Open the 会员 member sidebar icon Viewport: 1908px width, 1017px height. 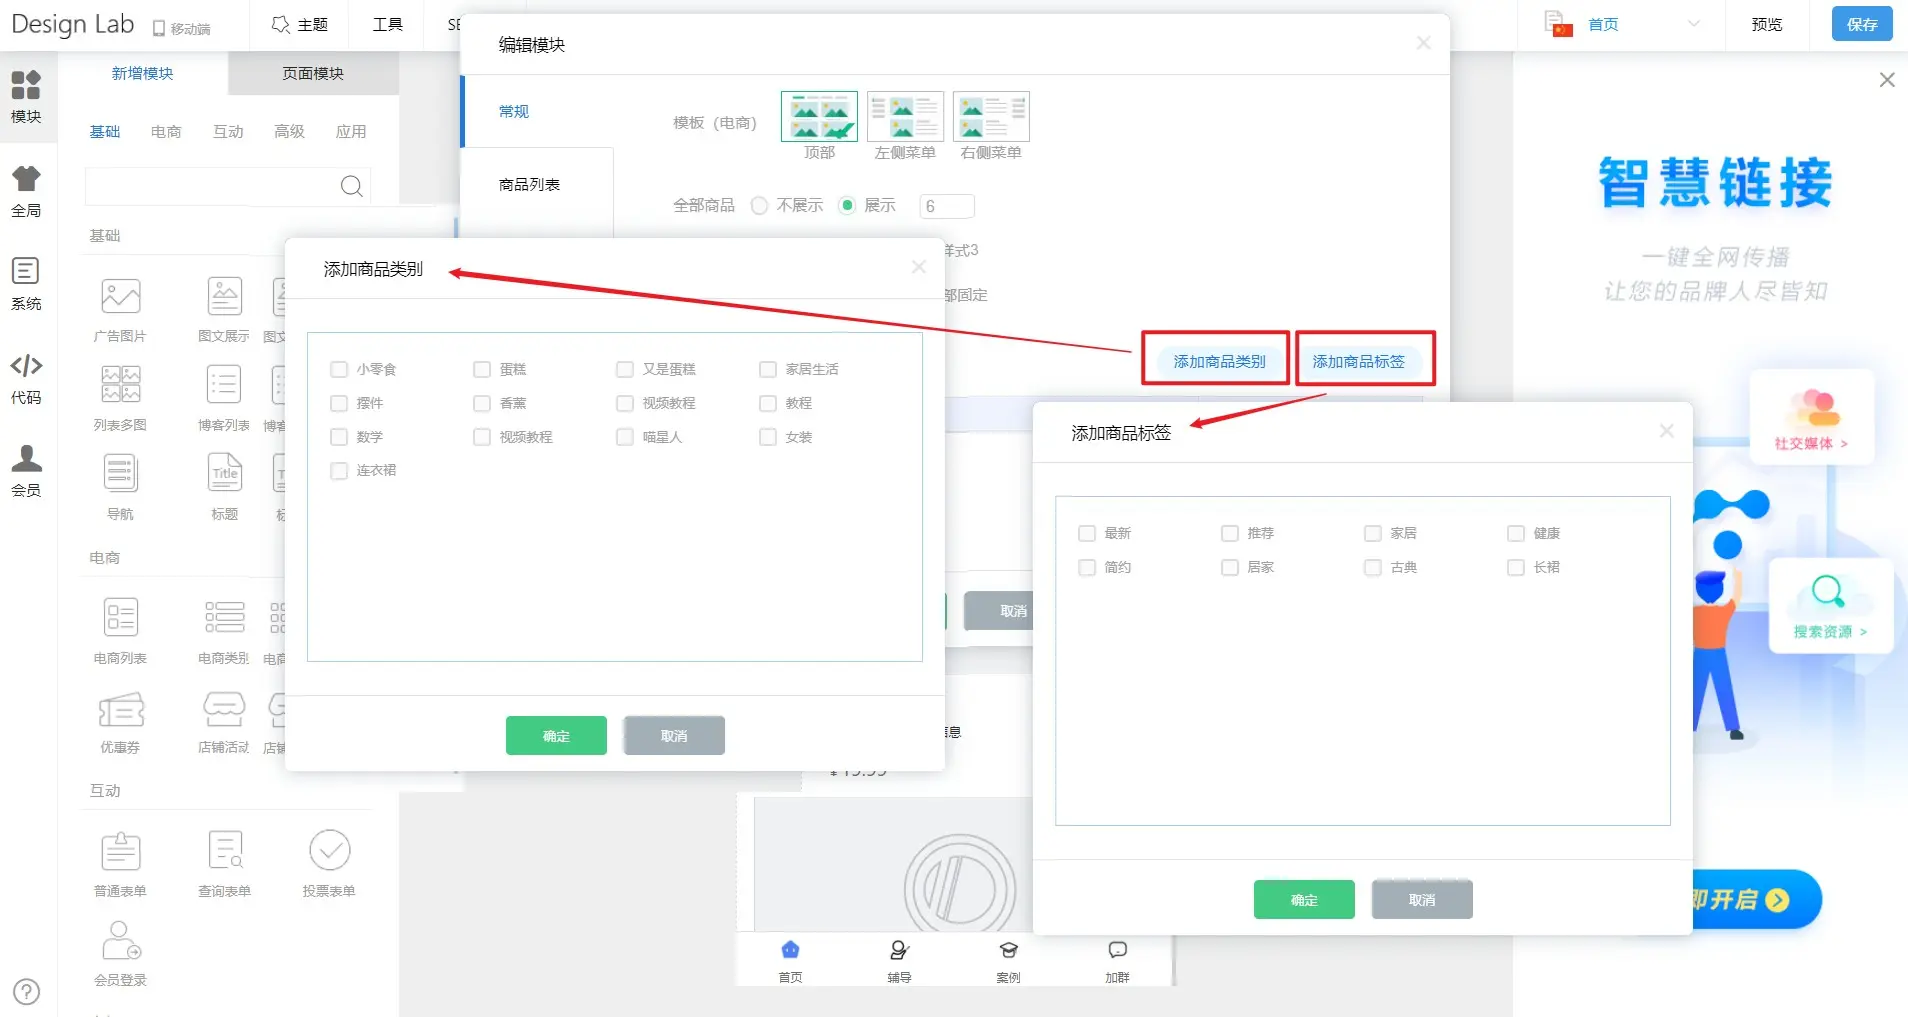tap(26, 470)
